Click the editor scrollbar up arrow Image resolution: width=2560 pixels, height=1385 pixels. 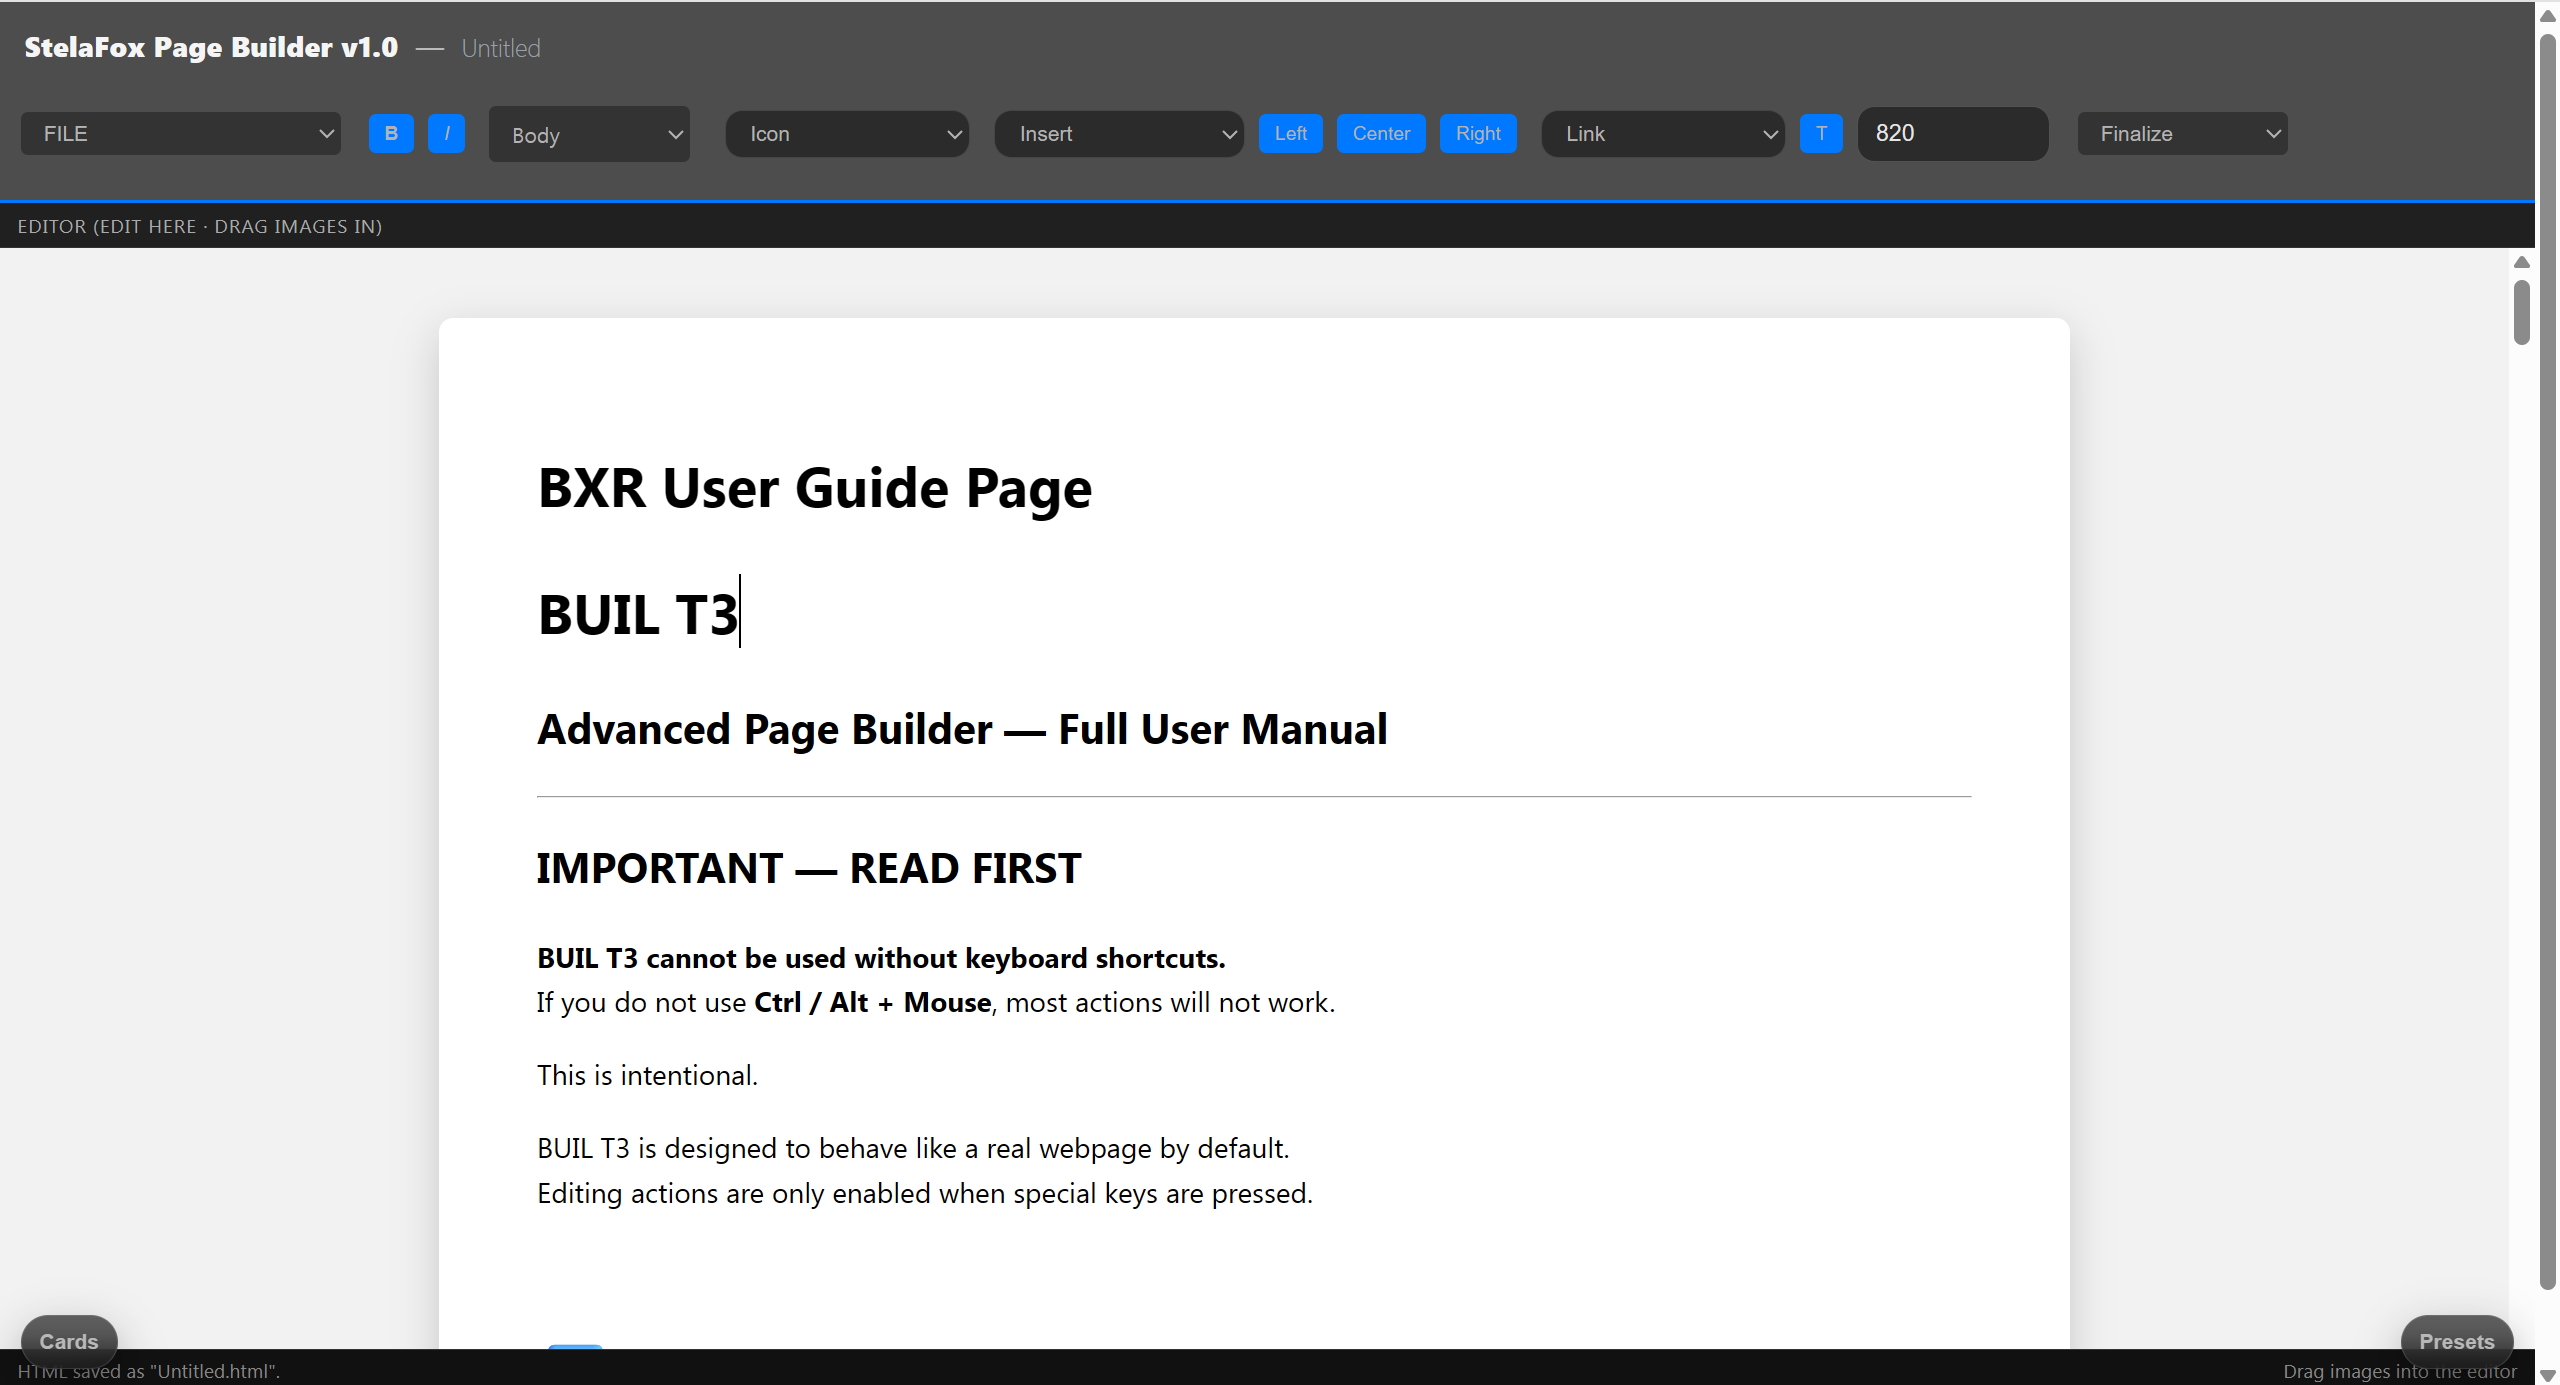(2521, 262)
